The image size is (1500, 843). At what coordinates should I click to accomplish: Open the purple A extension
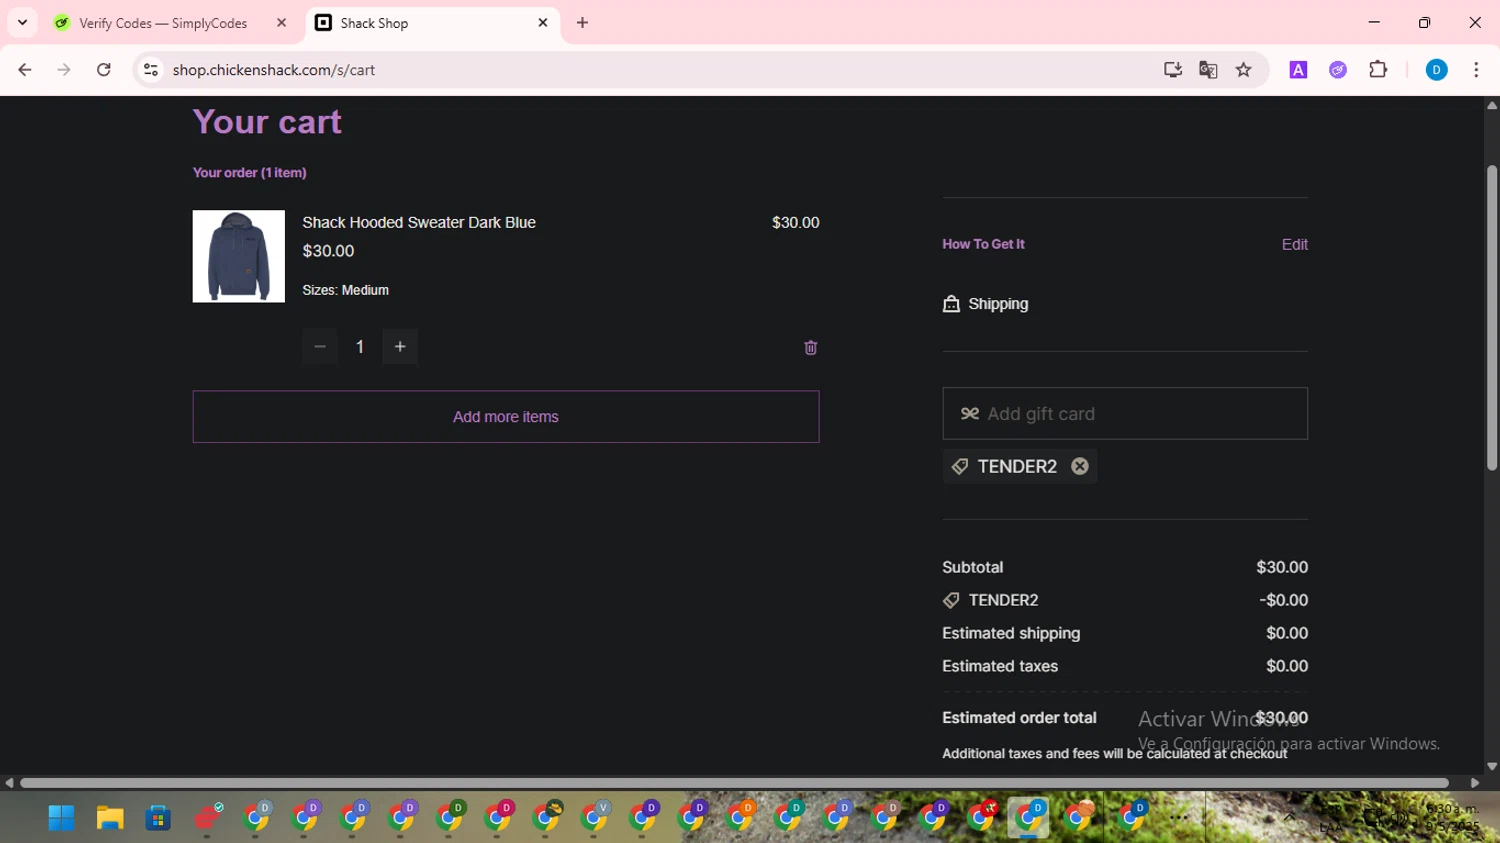(1298, 70)
